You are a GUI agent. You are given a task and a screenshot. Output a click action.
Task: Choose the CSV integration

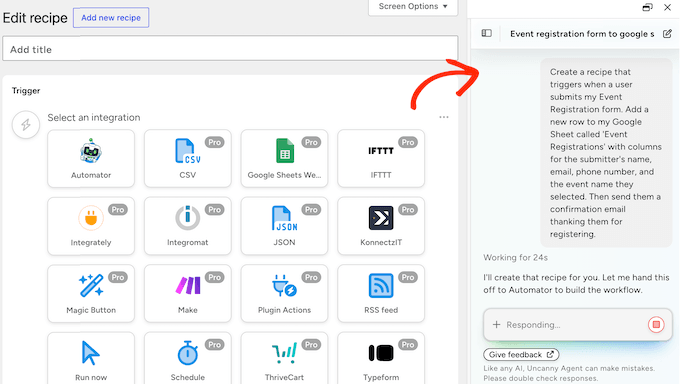click(x=188, y=158)
